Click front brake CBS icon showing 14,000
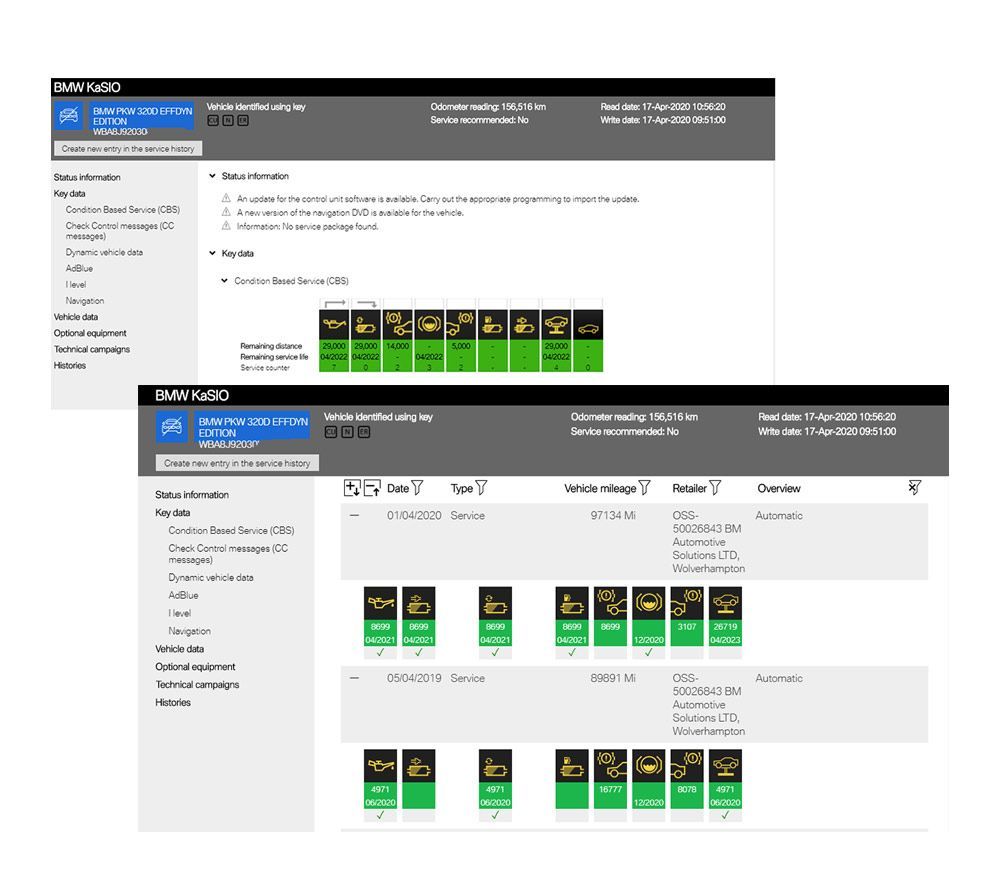 point(397,325)
